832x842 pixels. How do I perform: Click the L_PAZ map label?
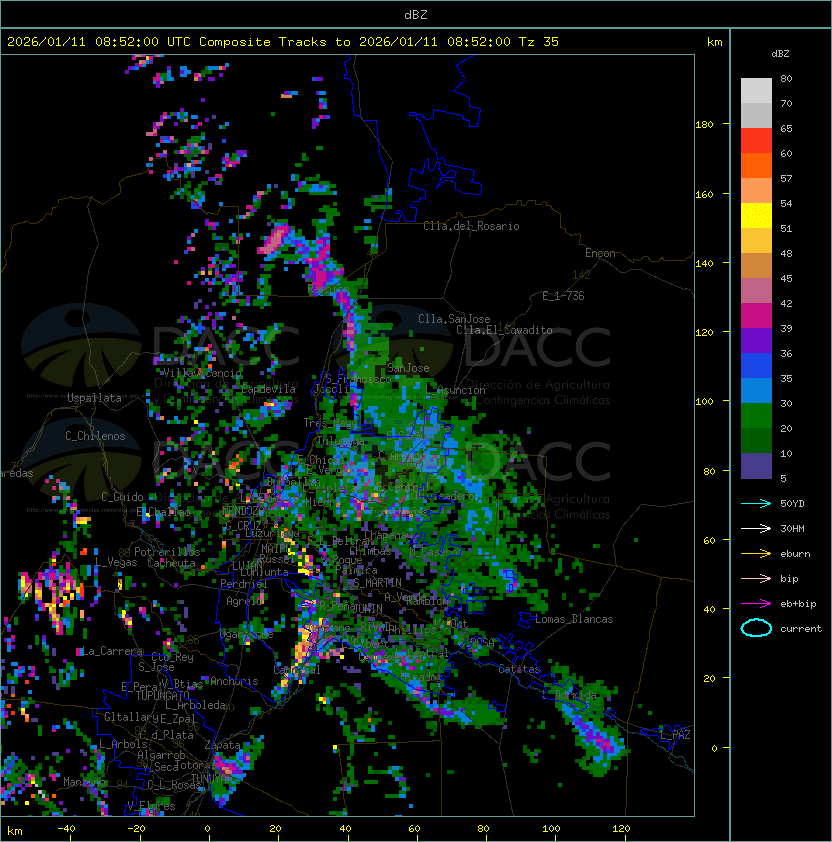[675, 735]
